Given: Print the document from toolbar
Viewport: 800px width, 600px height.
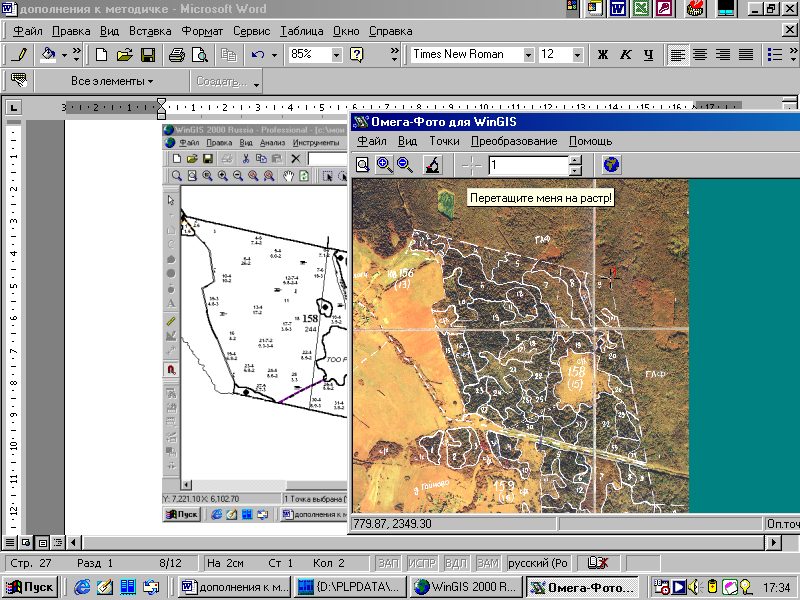Looking at the screenshot, I should coord(177,55).
